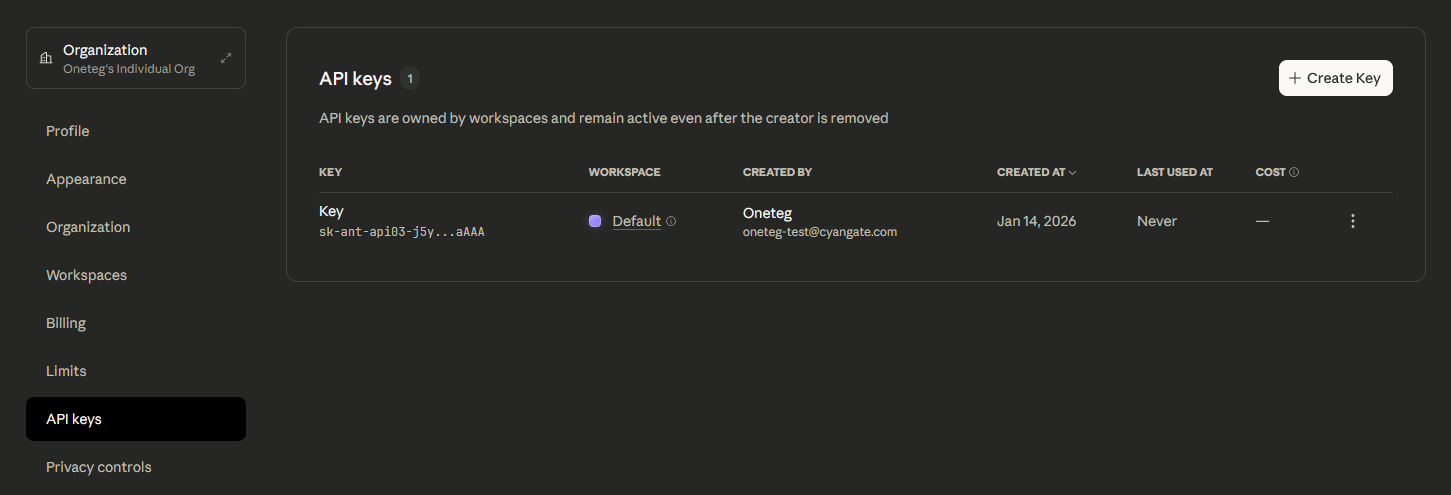Viewport: 1451px width, 495px height.
Task: Open the three-dot menu for Key row
Action: pos(1352,221)
